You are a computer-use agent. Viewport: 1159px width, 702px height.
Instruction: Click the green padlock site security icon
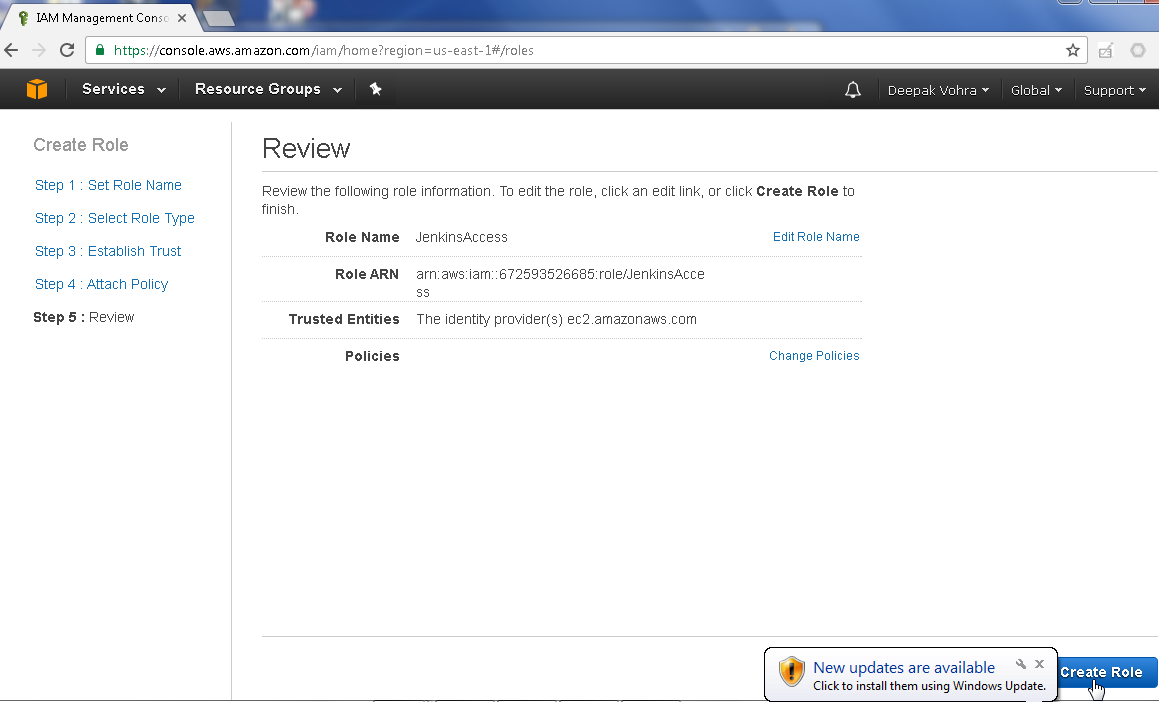coord(100,50)
